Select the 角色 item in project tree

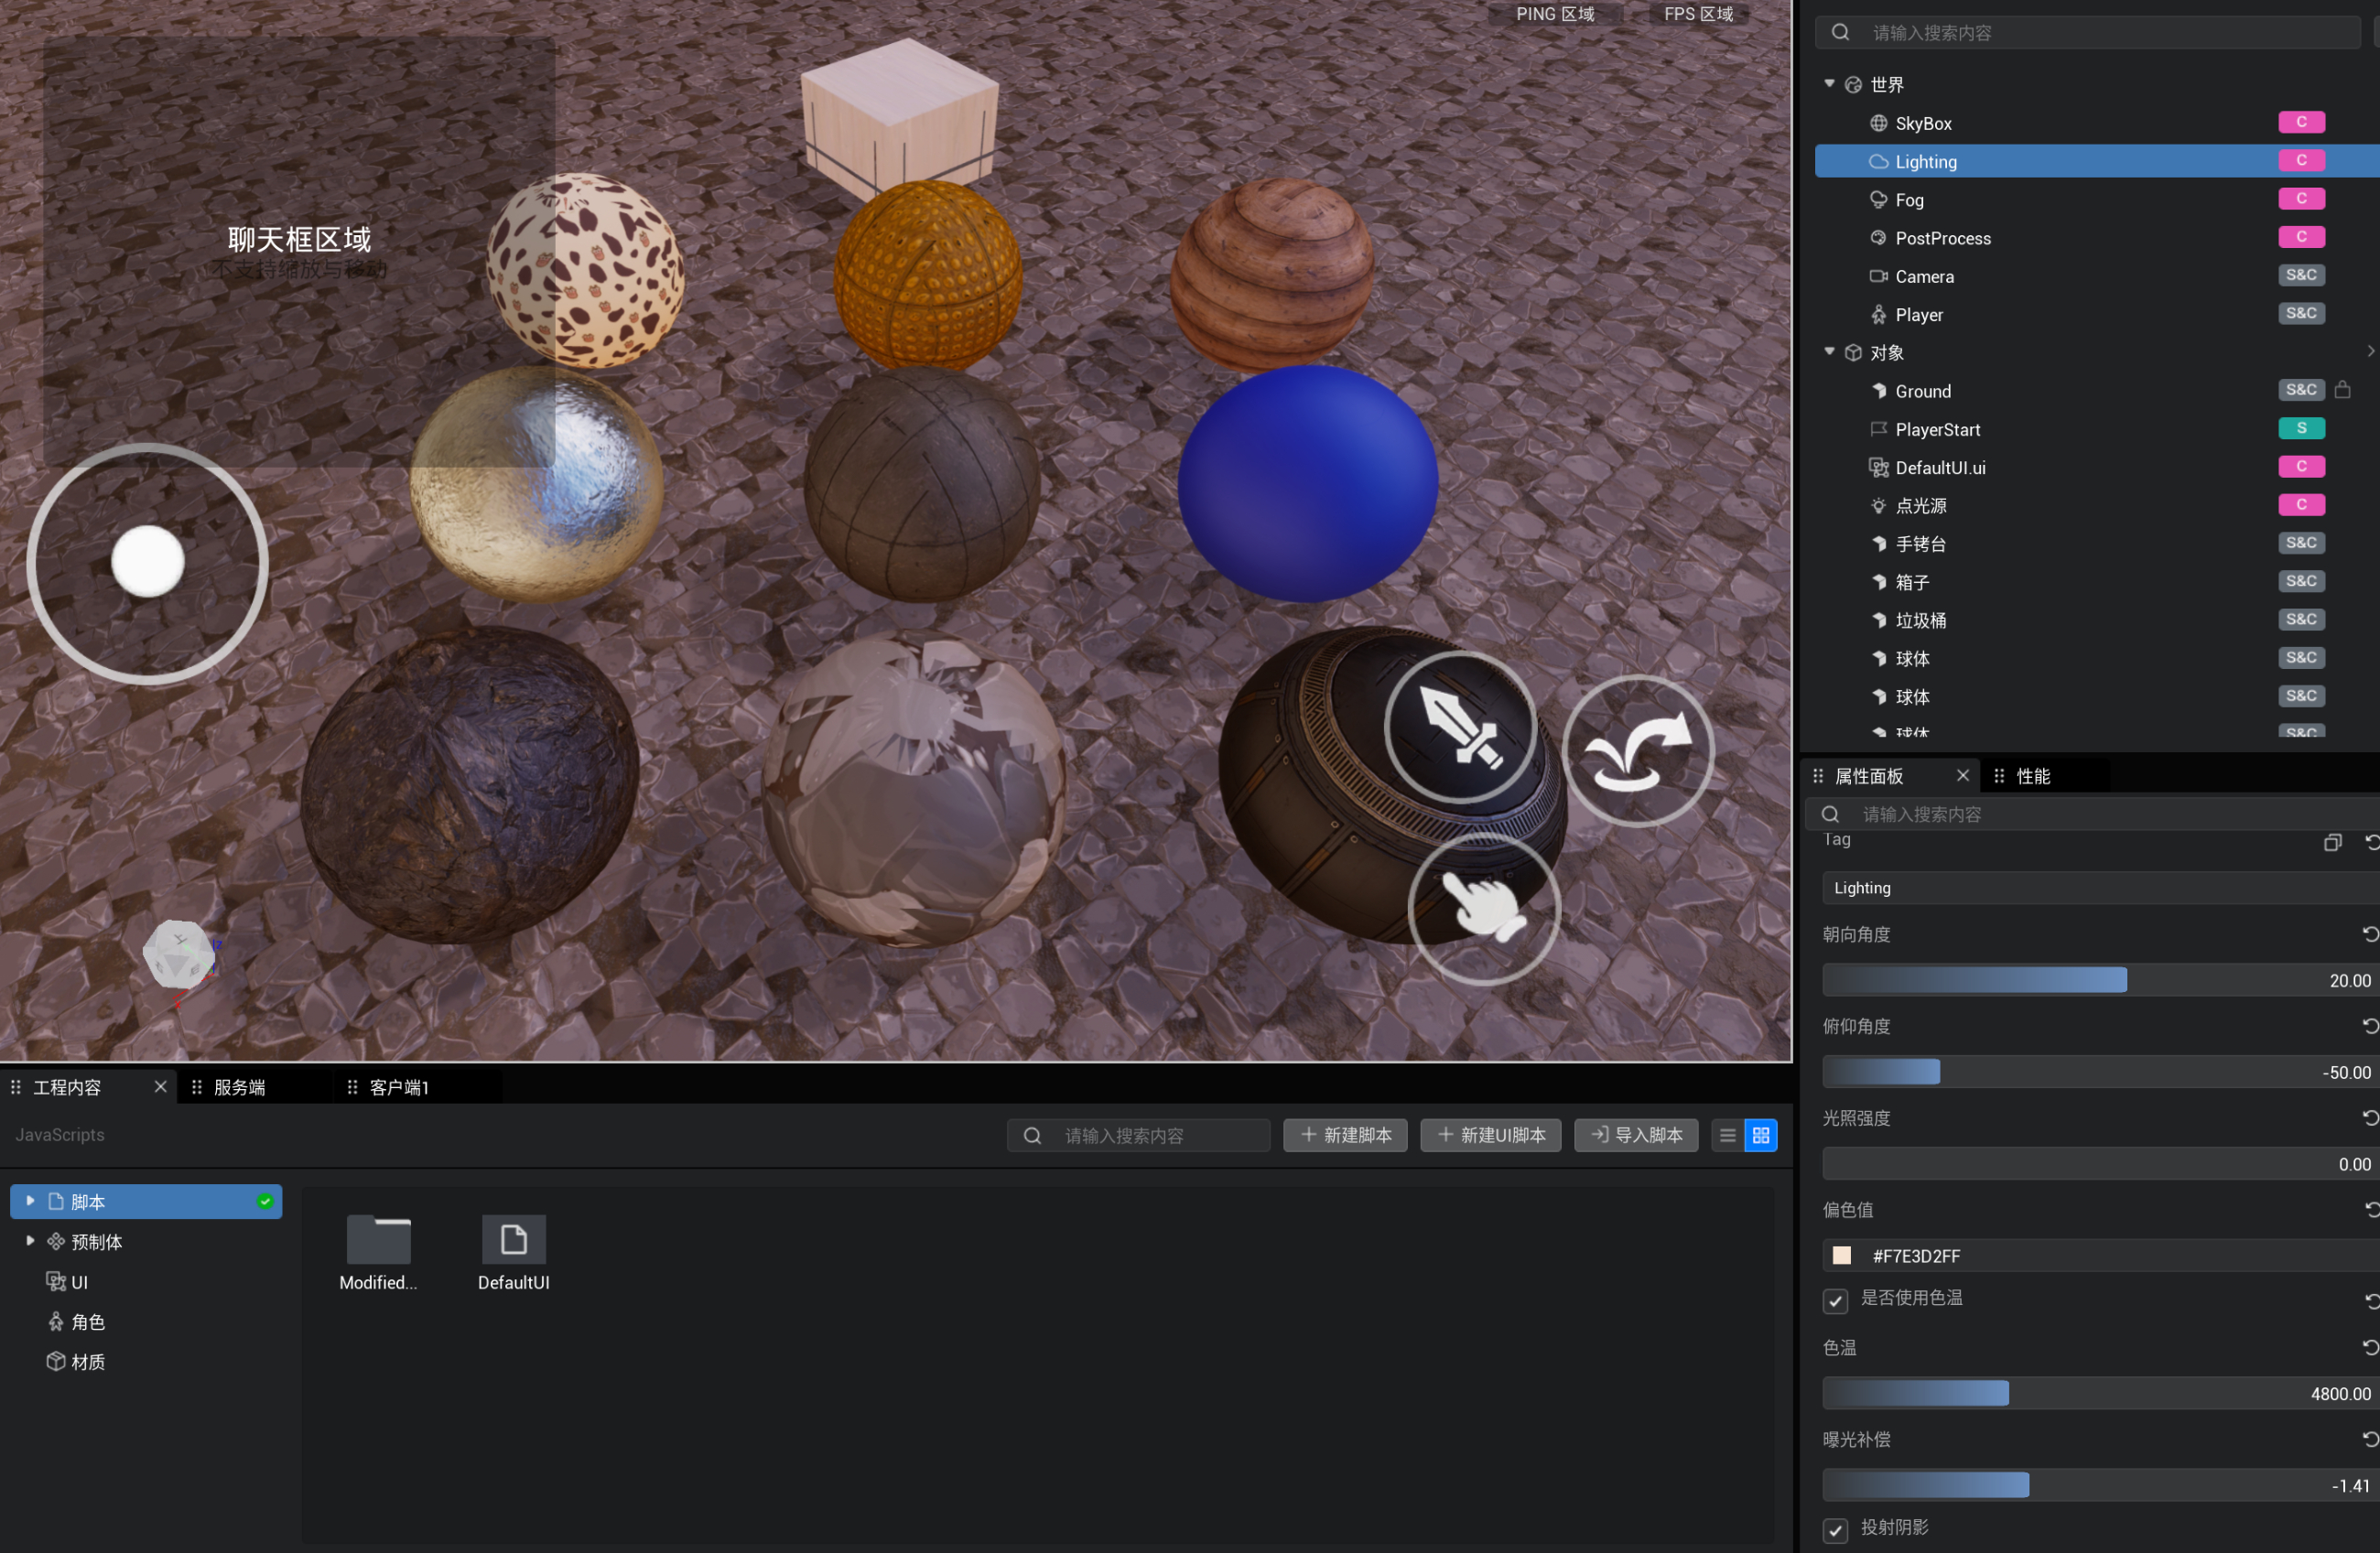coord(88,1322)
